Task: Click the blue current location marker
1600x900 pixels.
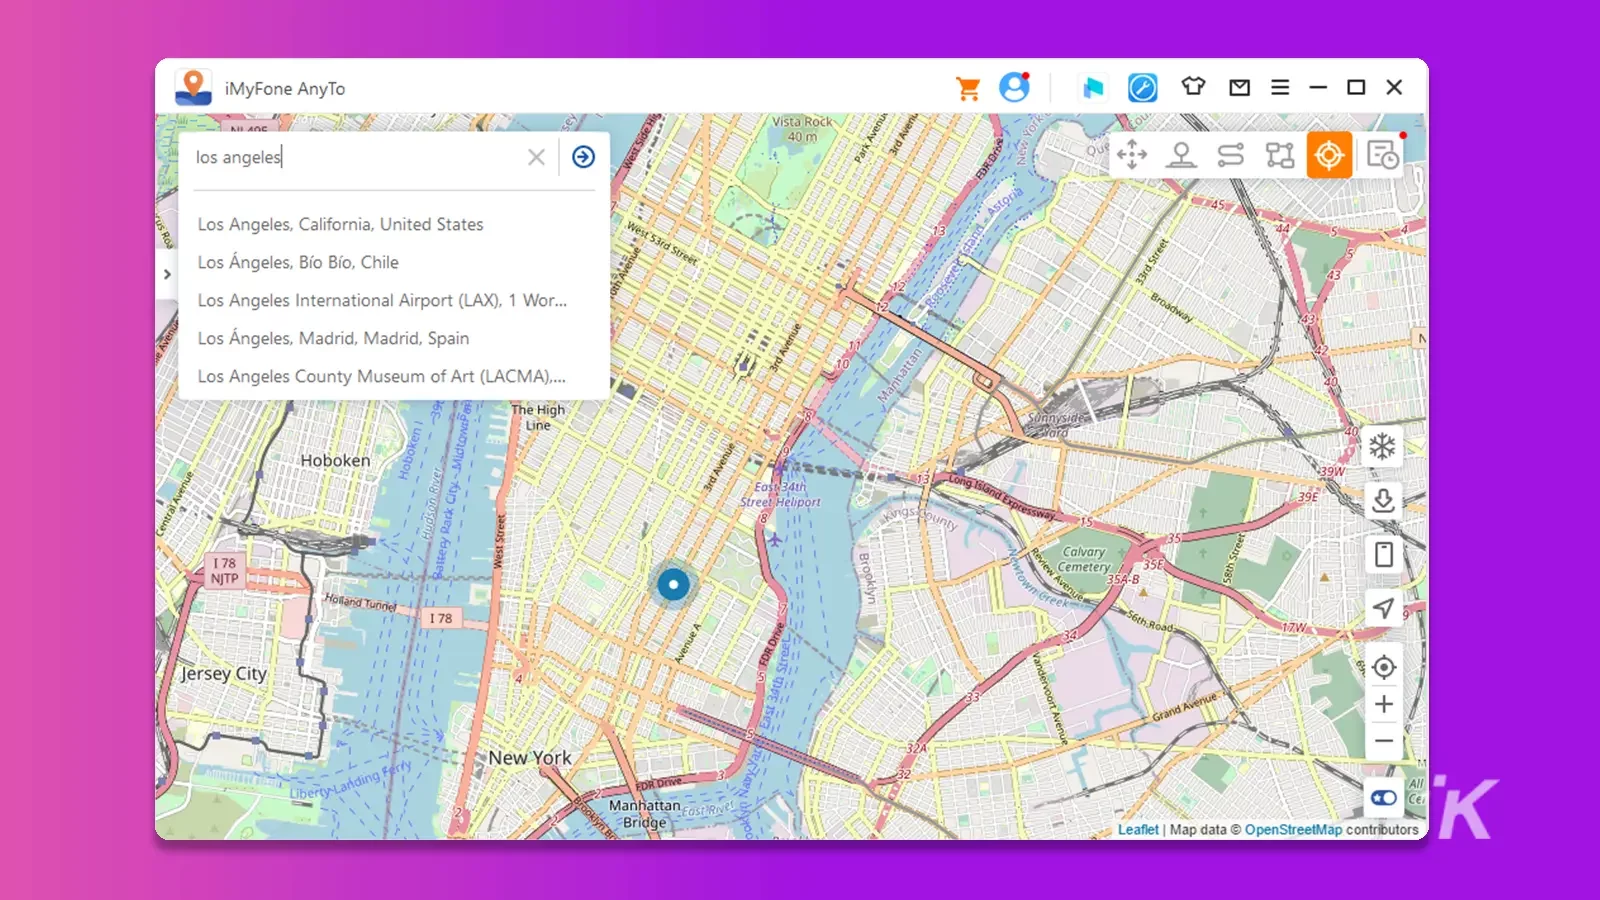Action: coord(673,584)
